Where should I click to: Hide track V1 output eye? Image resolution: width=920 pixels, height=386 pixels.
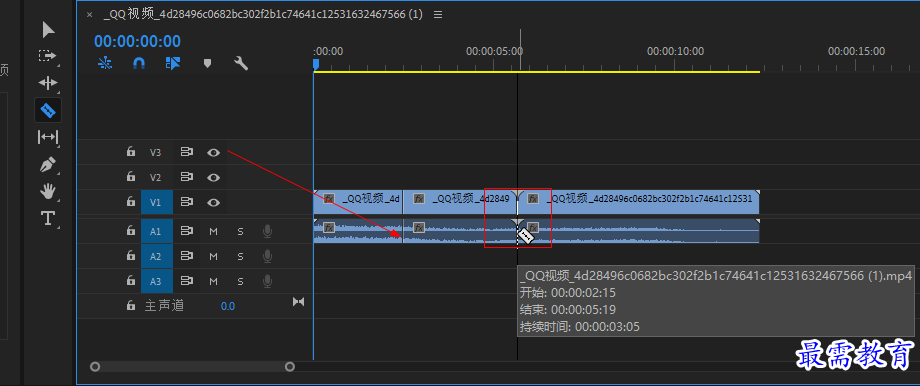pos(214,202)
